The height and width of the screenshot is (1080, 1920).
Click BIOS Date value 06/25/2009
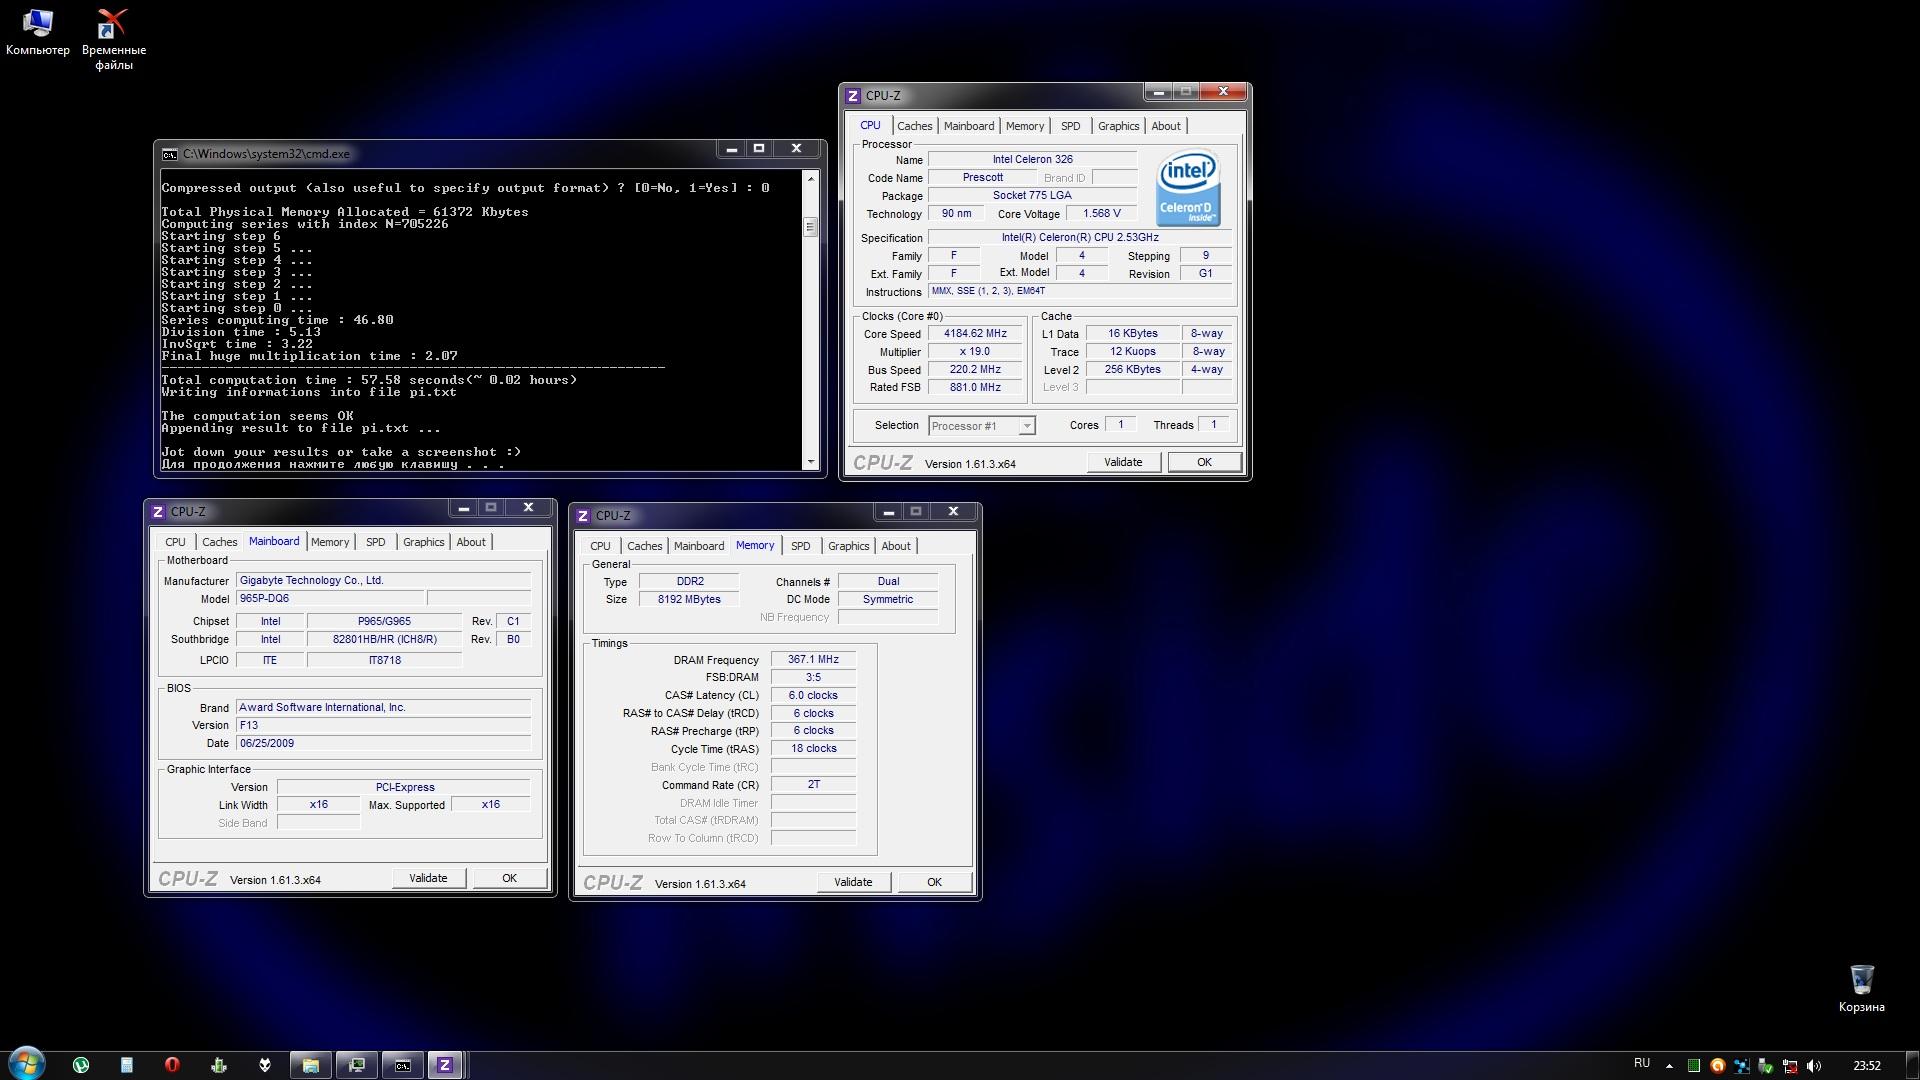(383, 744)
